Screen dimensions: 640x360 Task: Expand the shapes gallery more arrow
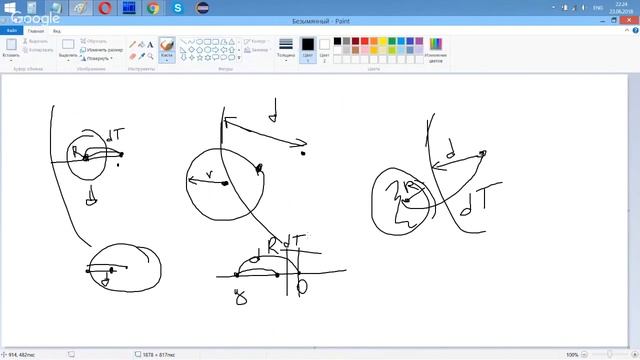239,58
